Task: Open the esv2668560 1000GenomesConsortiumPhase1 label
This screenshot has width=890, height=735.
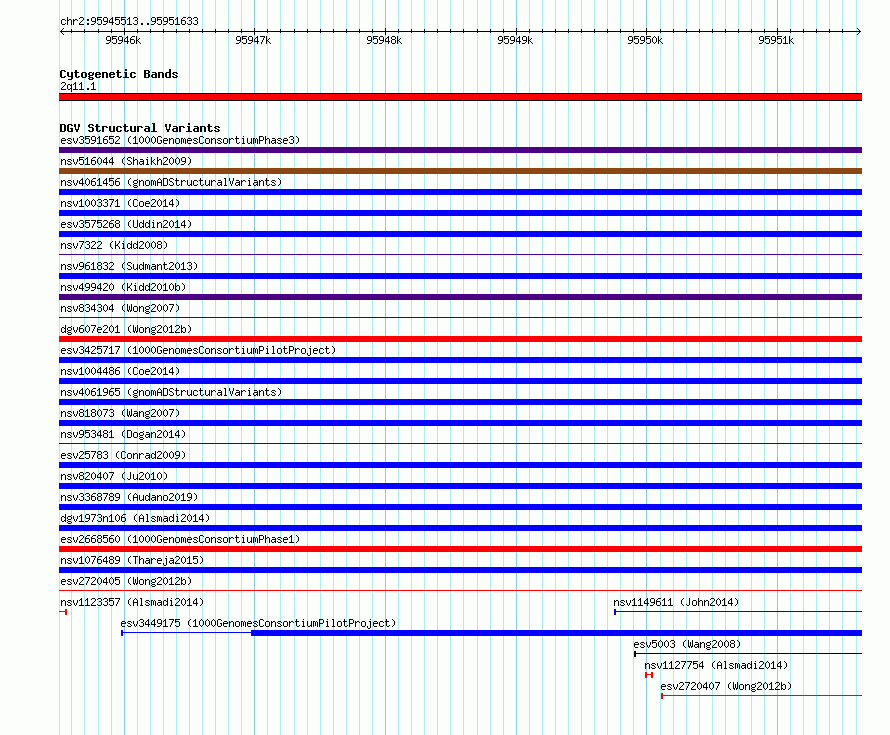Action: (180, 539)
